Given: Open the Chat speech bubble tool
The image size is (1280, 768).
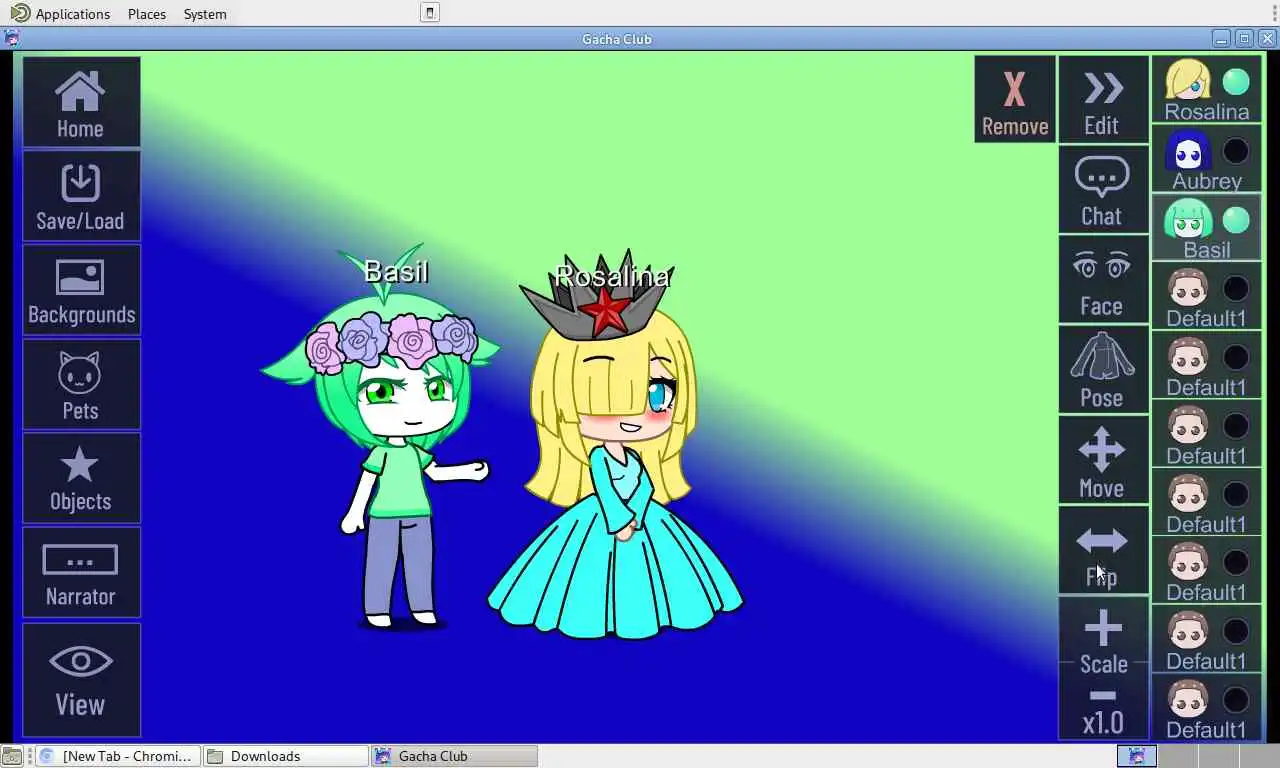Looking at the screenshot, I should point(1103,189).
